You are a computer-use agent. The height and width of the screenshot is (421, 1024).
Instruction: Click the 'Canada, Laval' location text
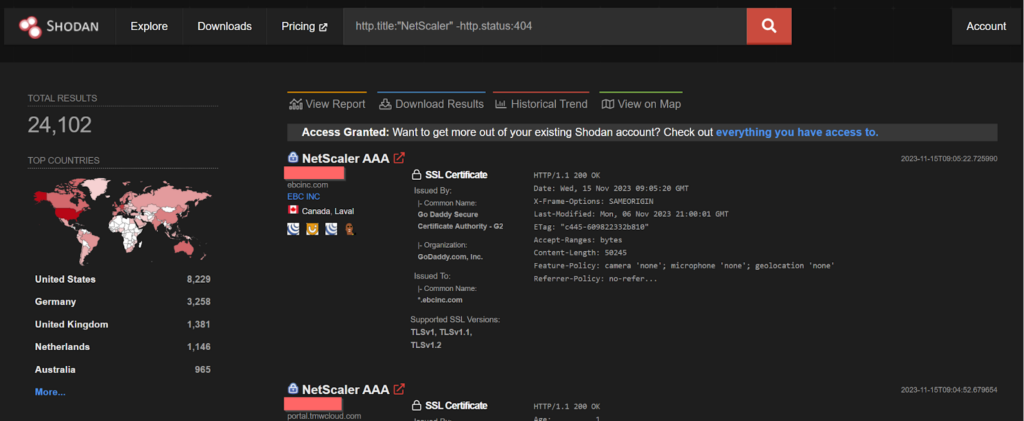coord(328,211)
